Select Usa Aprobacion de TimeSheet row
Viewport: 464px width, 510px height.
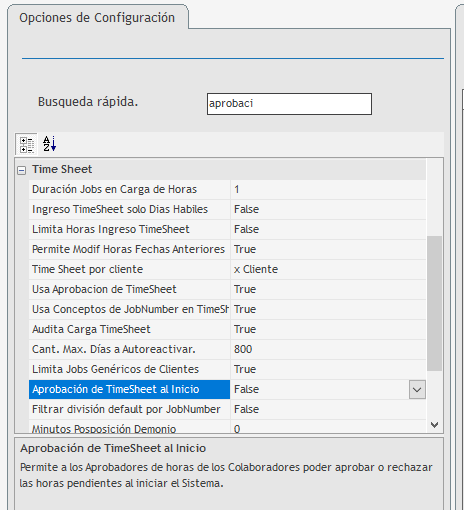click(227, 289)
